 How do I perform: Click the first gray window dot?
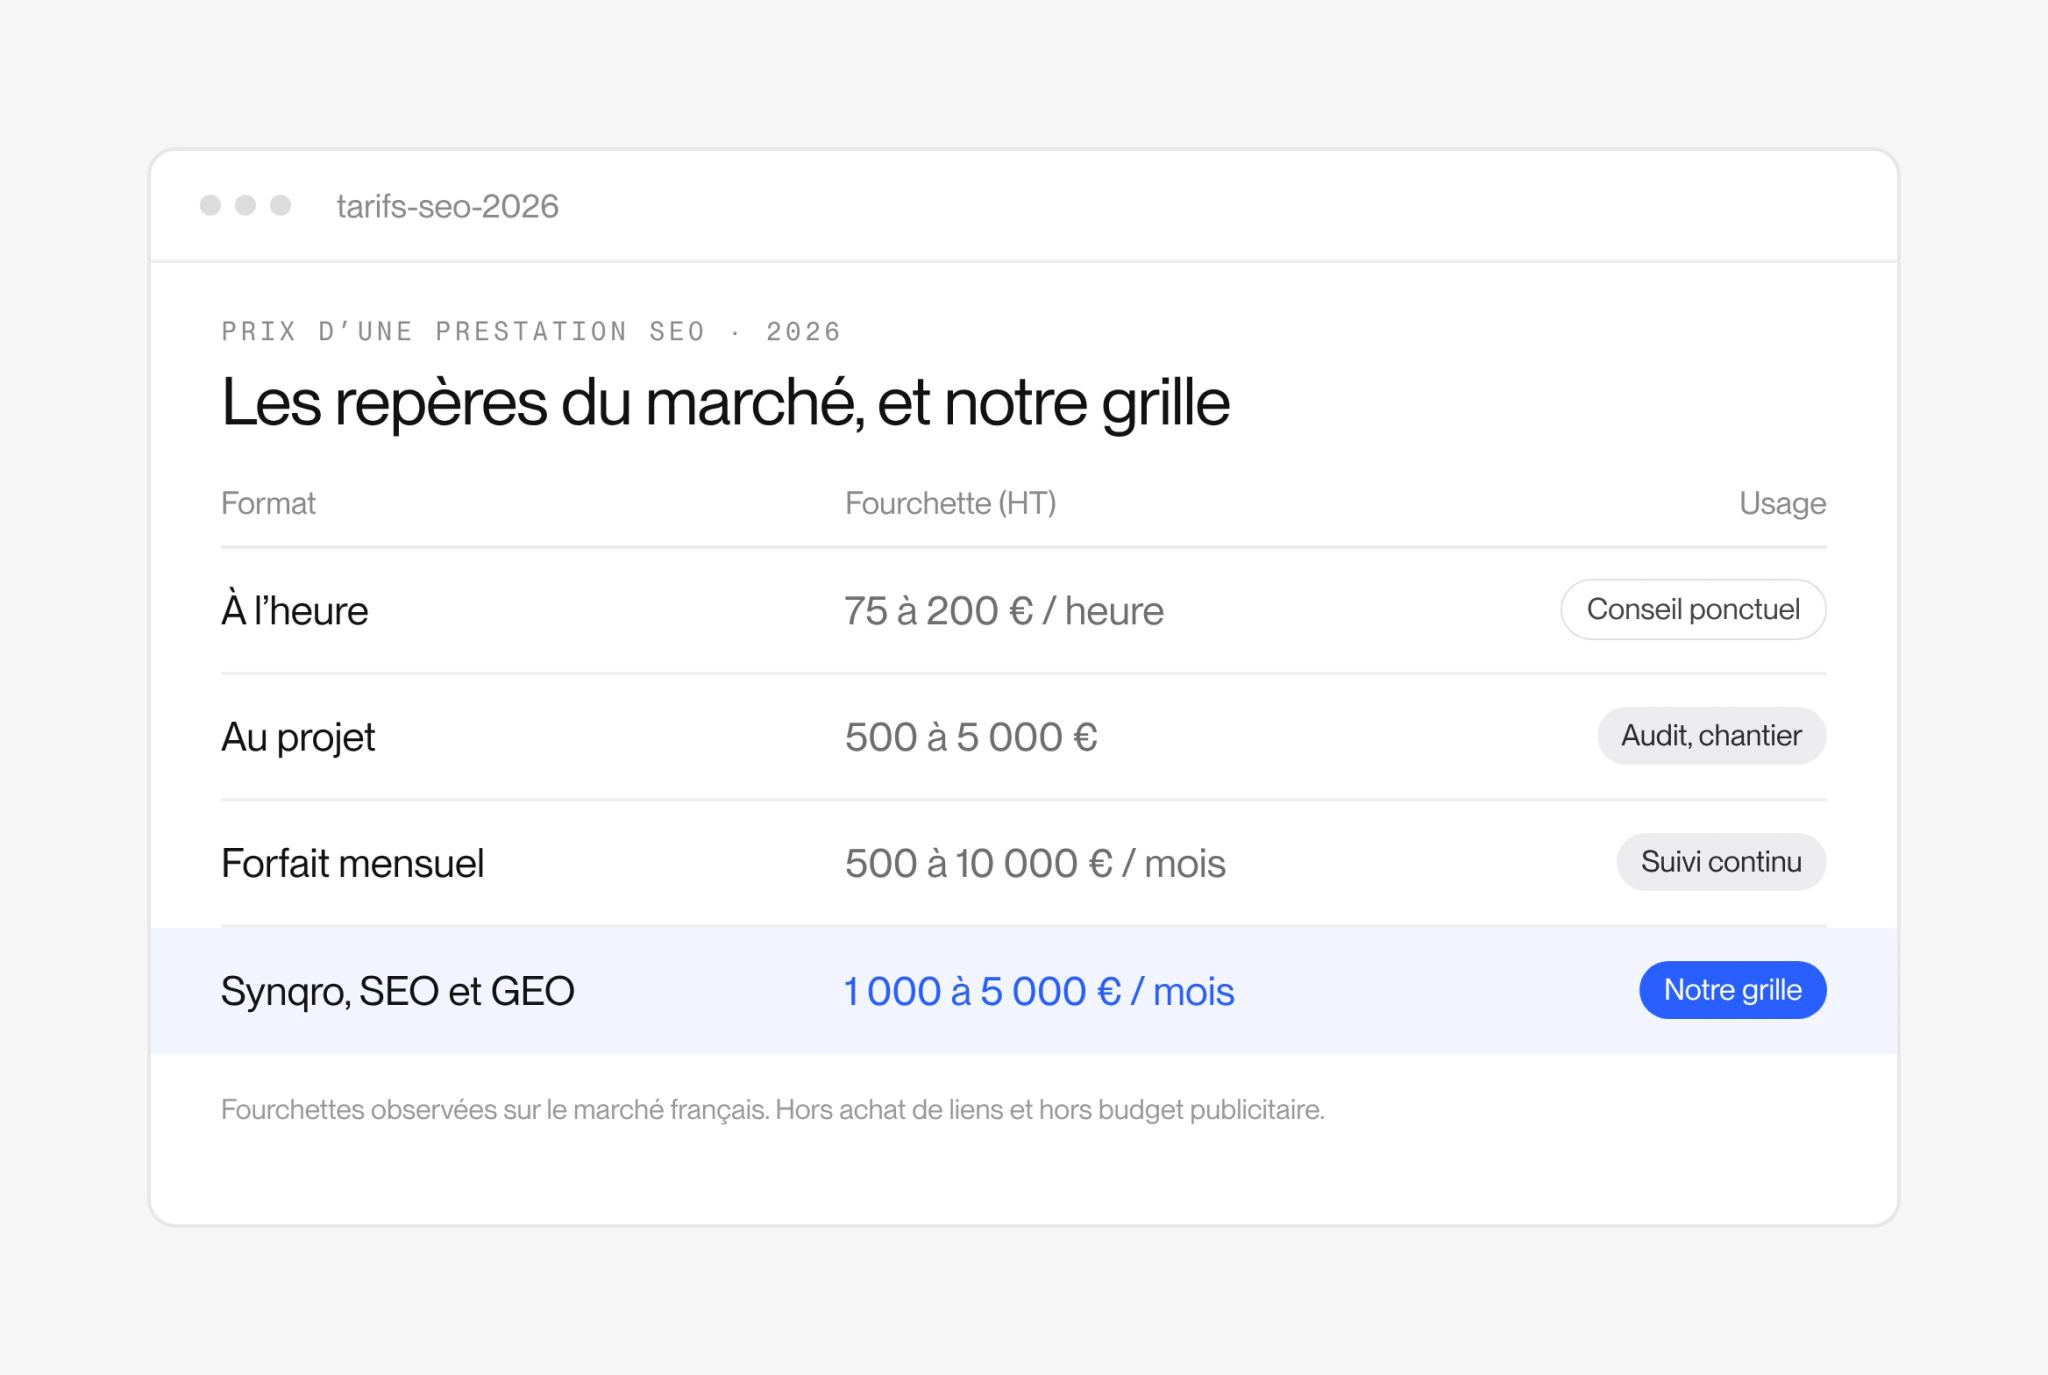pyautogui.click(x=210, y=205)
